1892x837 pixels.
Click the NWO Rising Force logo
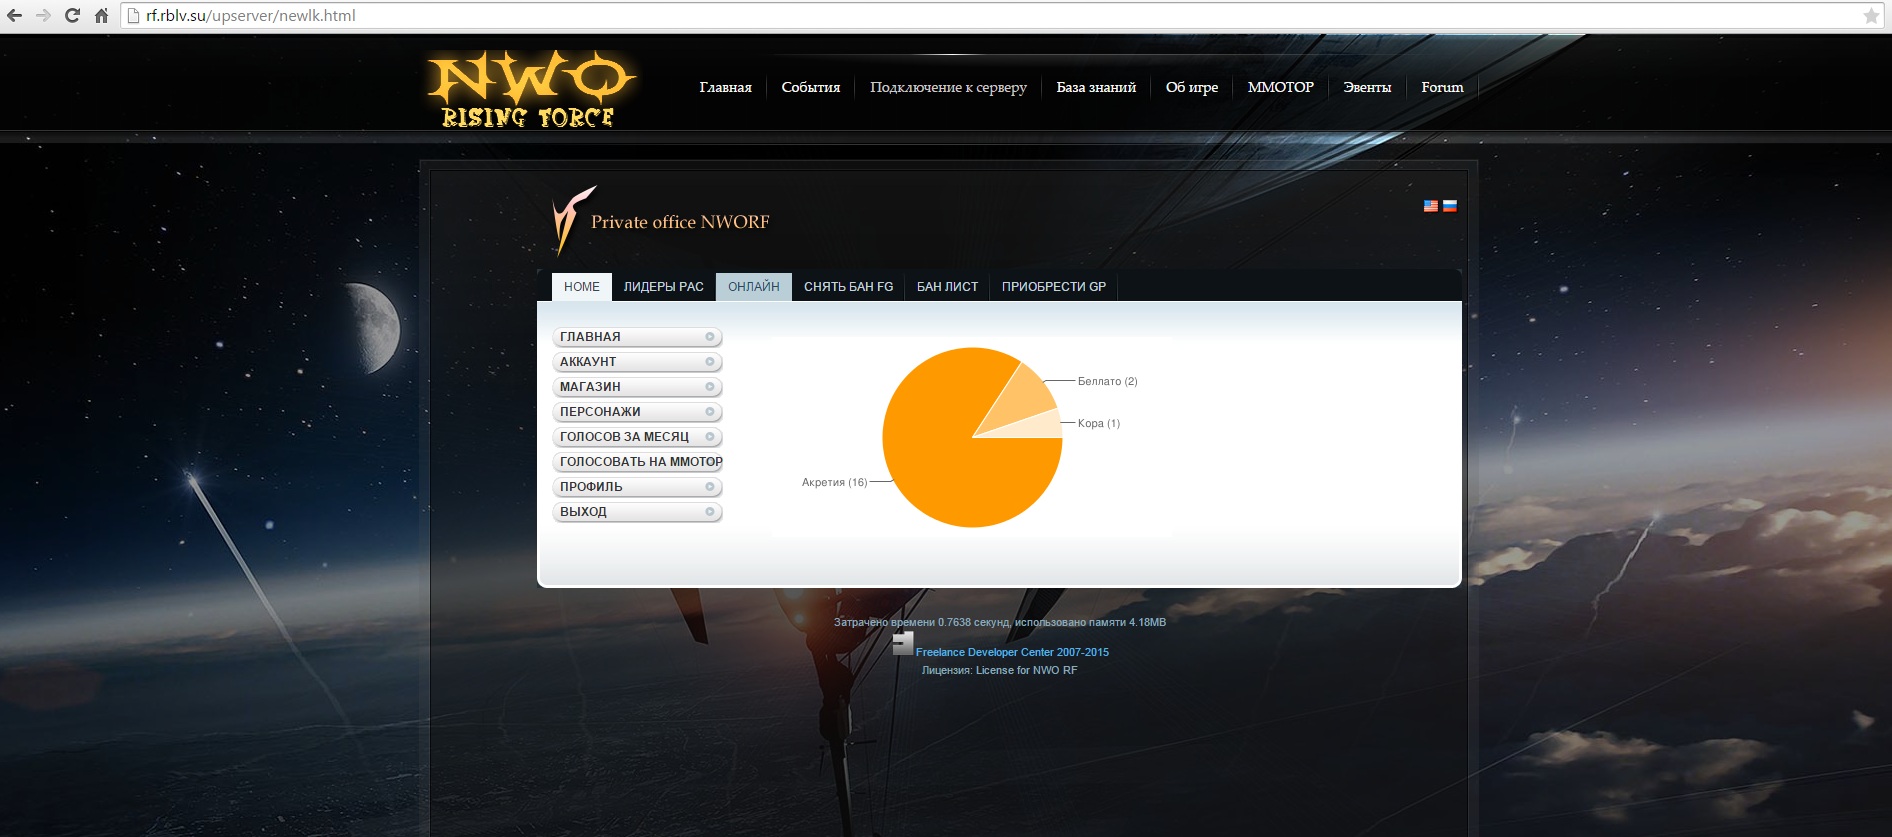click(530, 90)
